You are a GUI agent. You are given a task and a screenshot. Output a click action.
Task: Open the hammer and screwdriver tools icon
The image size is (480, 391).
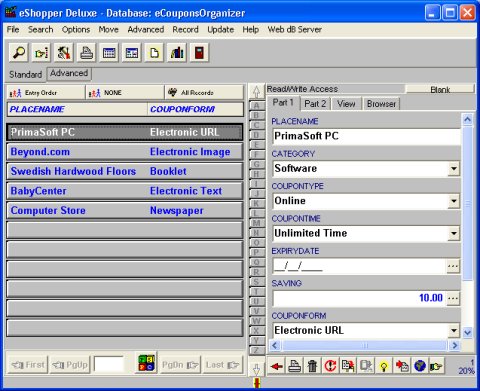pyautogui.click(x=64, y=53)
